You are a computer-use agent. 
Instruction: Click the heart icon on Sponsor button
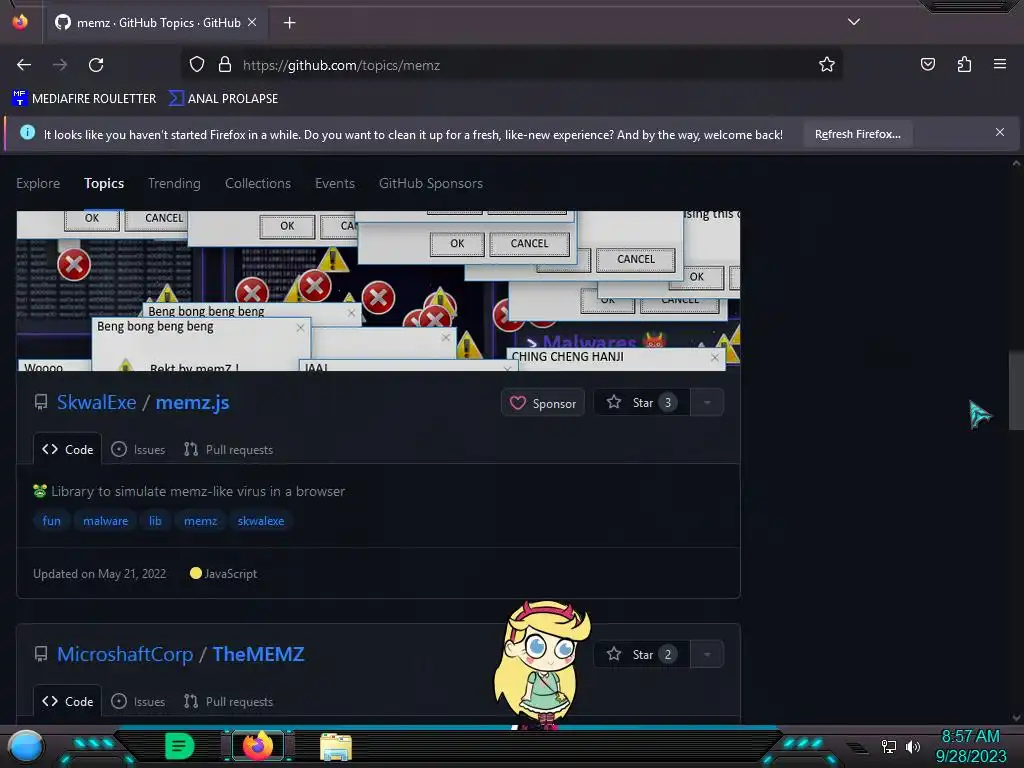pos(517,403)
